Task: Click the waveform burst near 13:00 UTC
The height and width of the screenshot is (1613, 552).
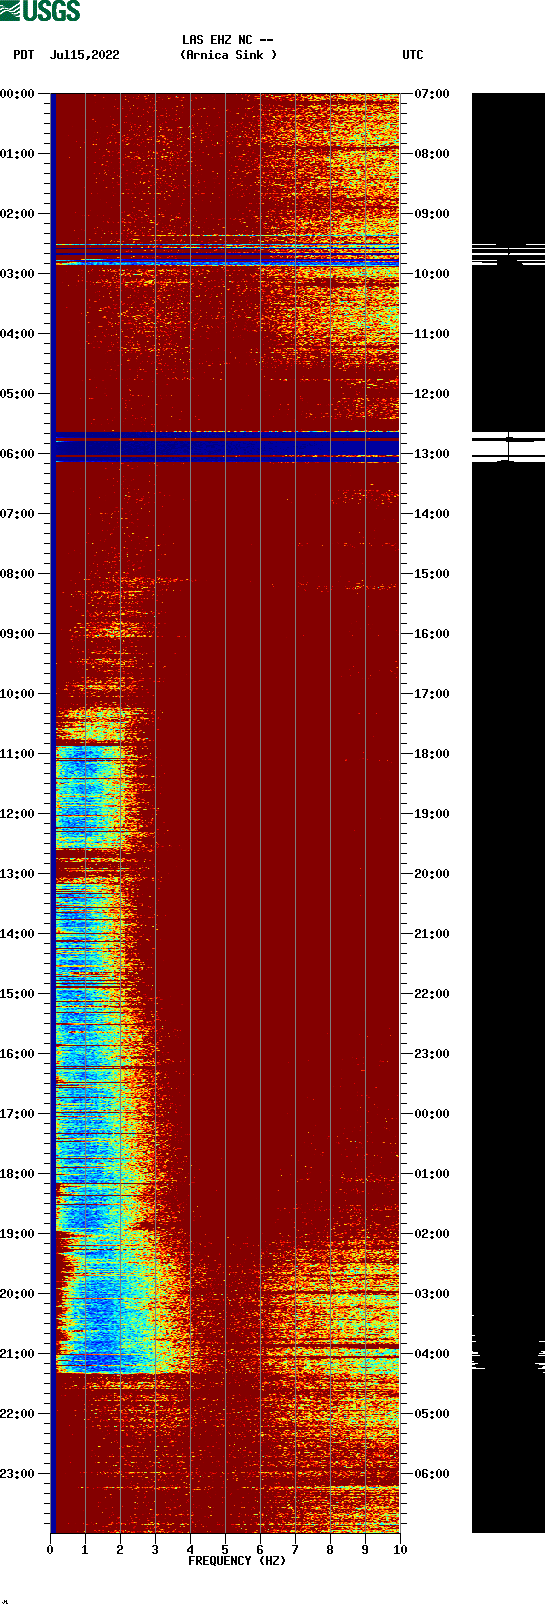Action: [508, 447]
